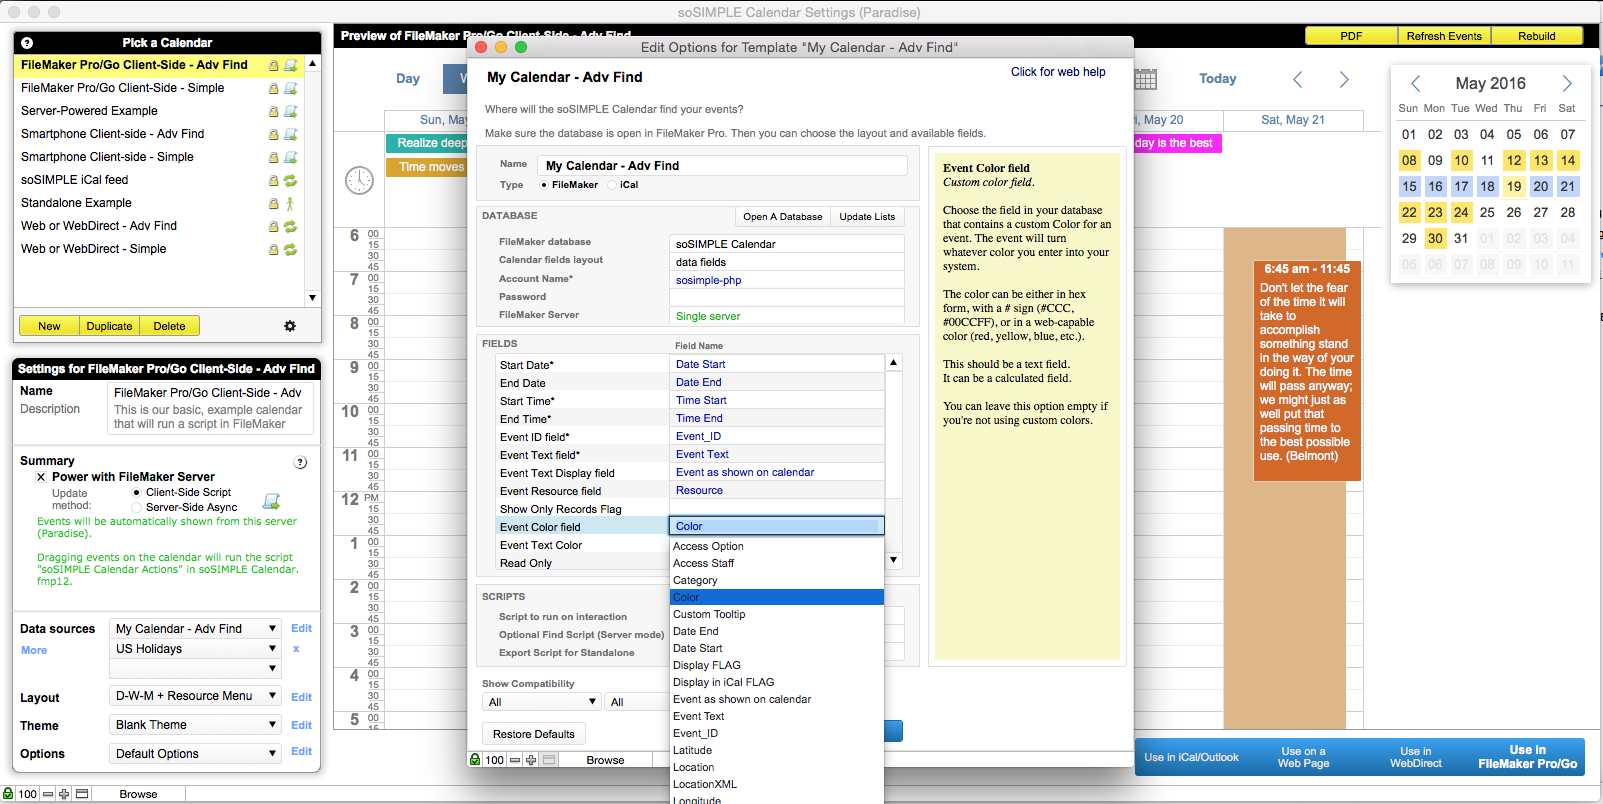Open the Theme dropdown showing Blank Theme

click(x=195, y=725)
